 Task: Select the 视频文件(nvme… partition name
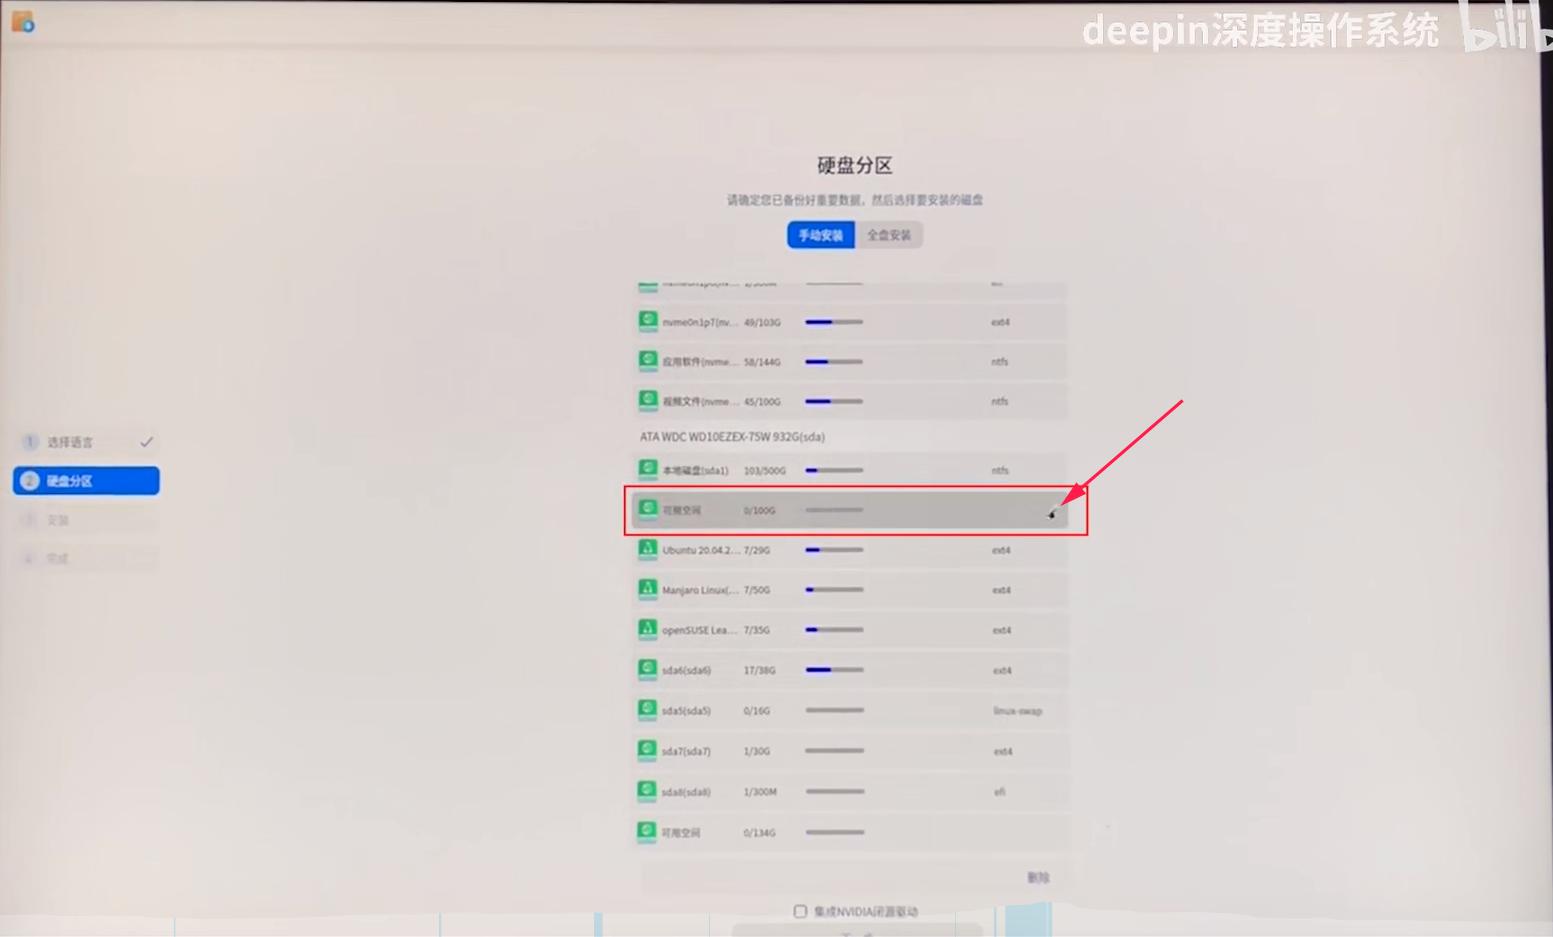(x=700, y=402)
